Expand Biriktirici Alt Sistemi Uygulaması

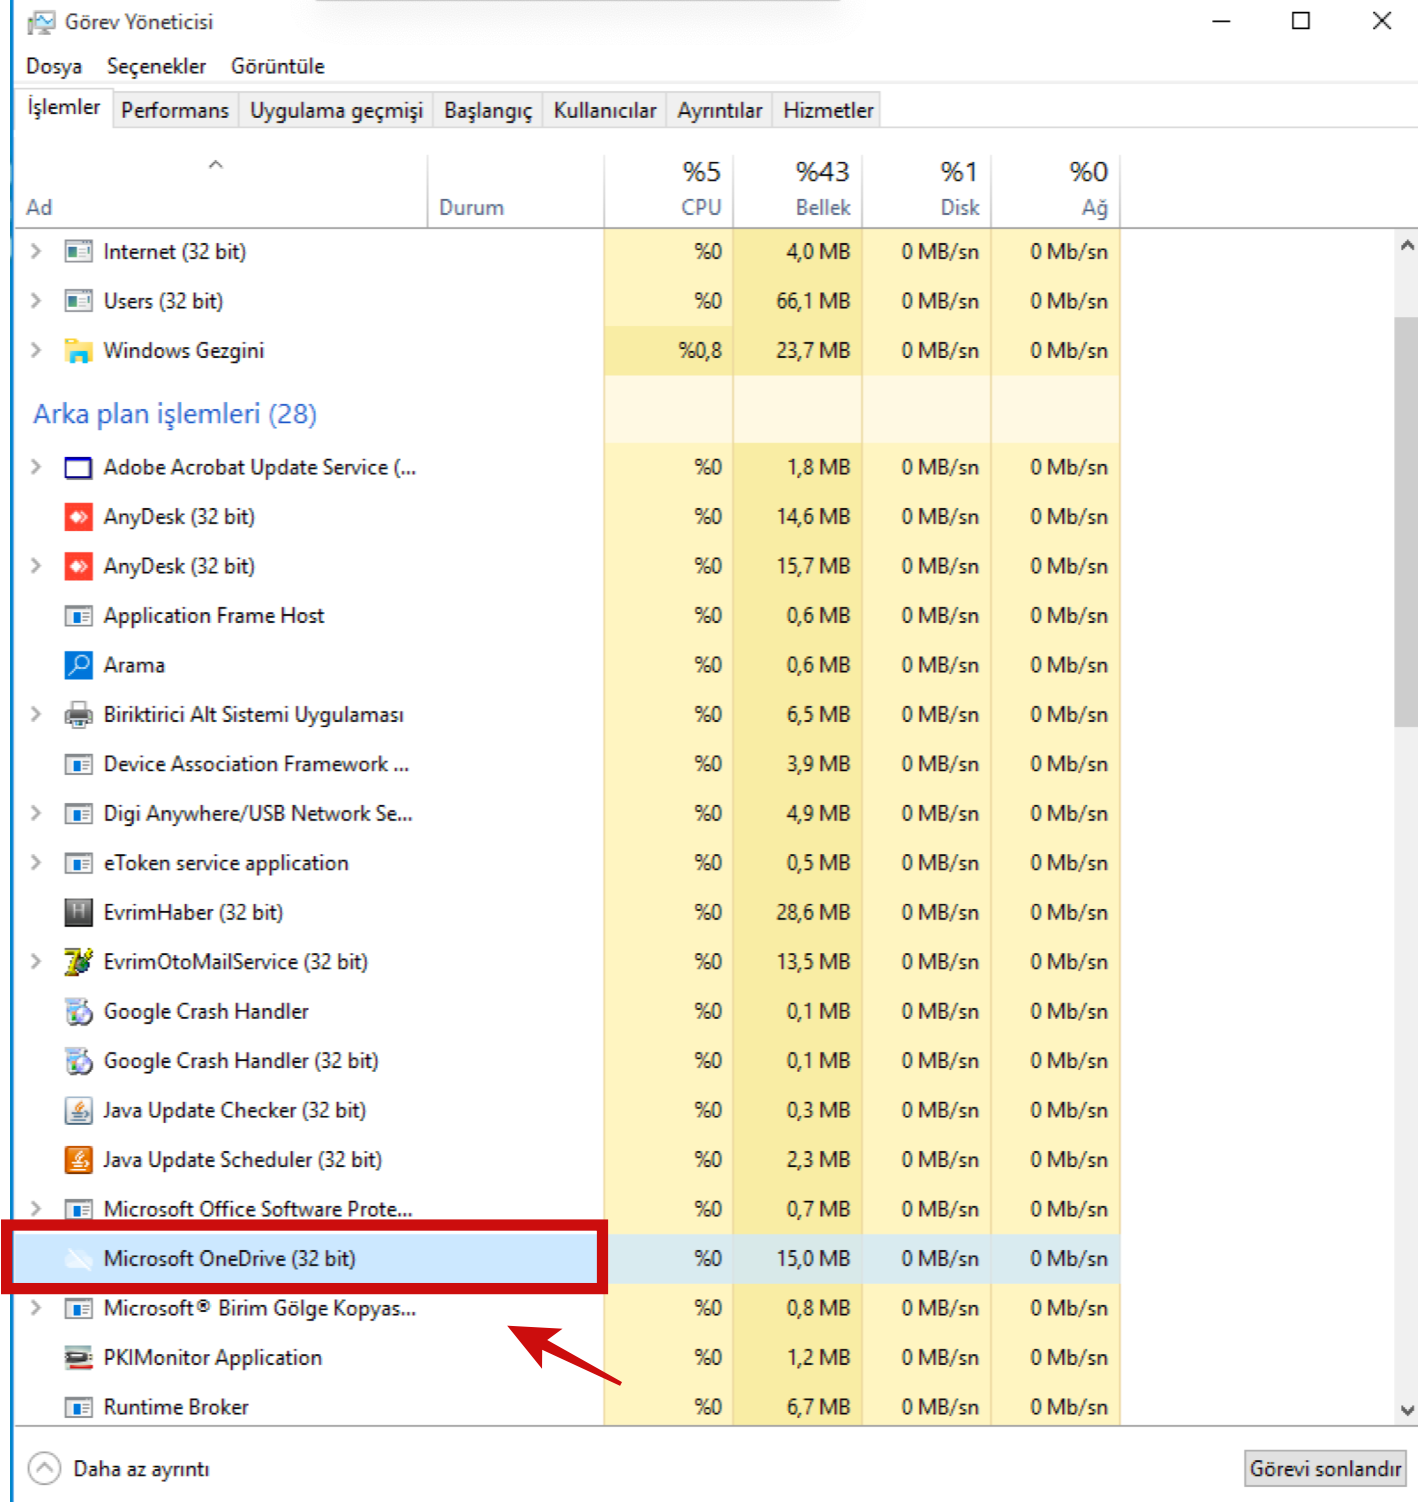coord(36,714)
